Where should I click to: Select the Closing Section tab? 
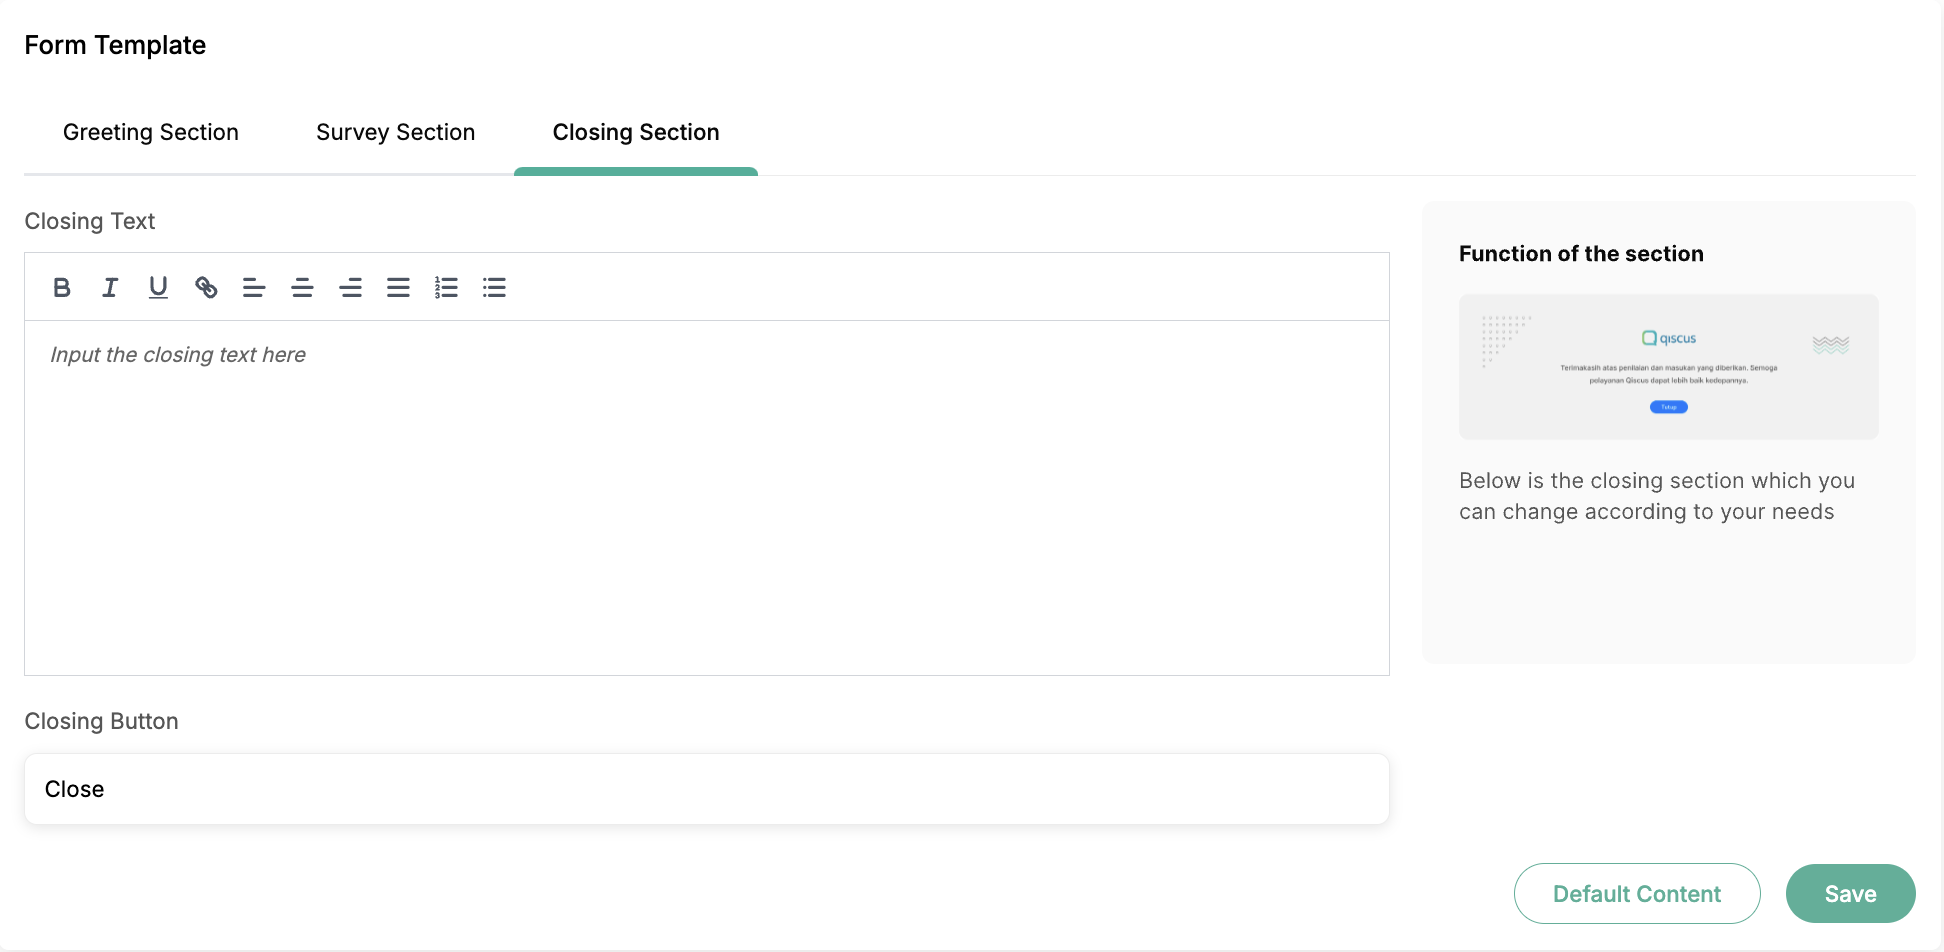click(x=636, y=133)
